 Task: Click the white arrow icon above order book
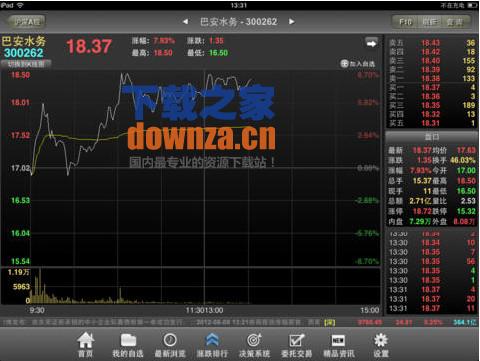tap(371, 43)
